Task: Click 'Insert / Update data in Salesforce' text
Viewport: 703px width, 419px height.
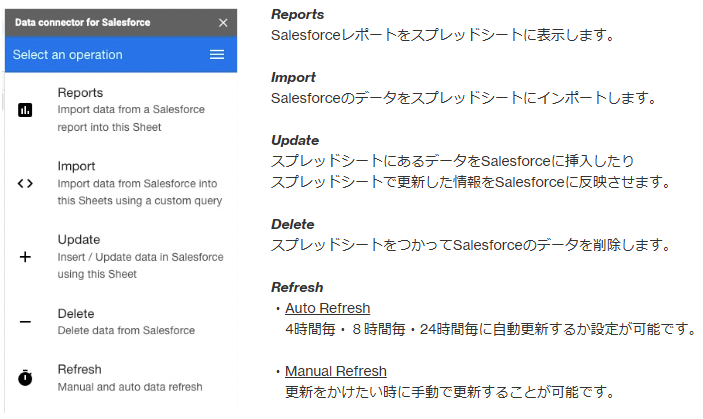Action: [x=140, y=257]
